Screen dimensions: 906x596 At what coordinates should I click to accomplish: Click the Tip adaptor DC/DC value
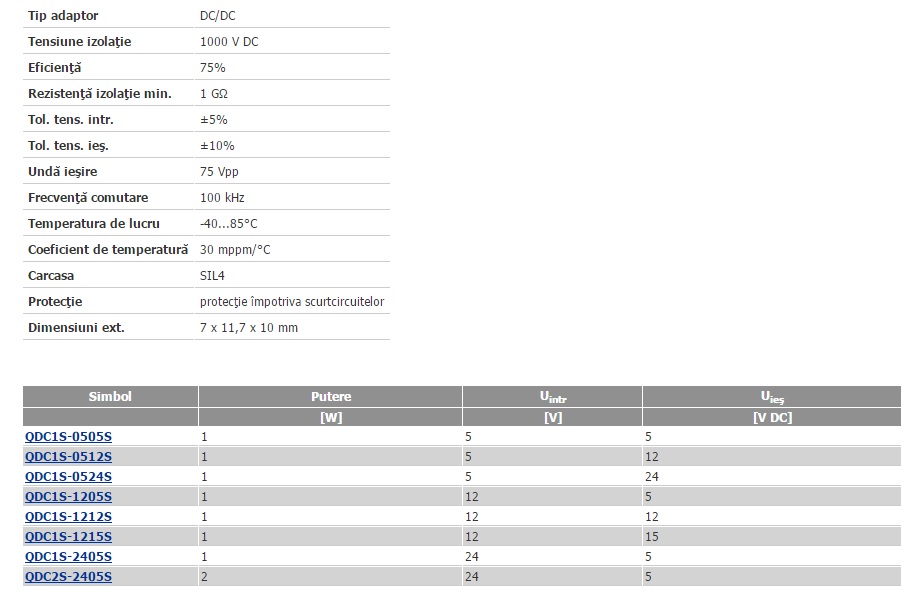217,16
